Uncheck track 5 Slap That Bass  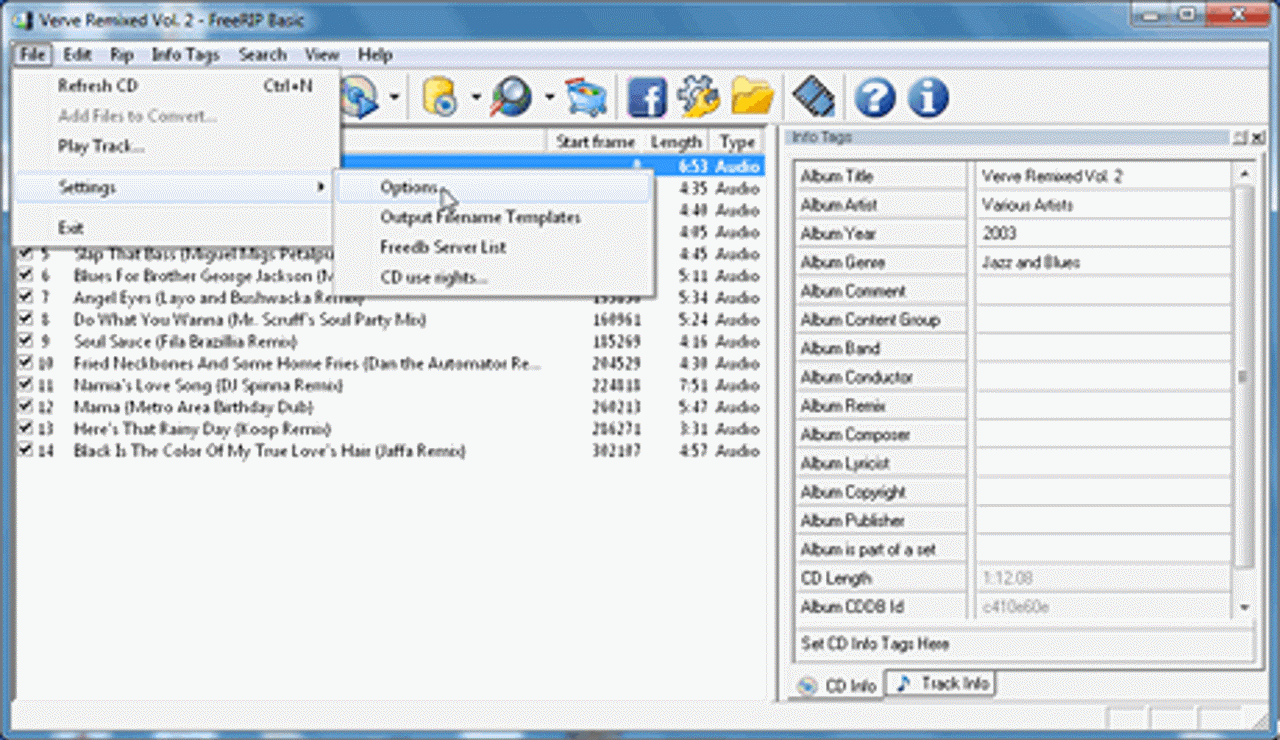27,254
